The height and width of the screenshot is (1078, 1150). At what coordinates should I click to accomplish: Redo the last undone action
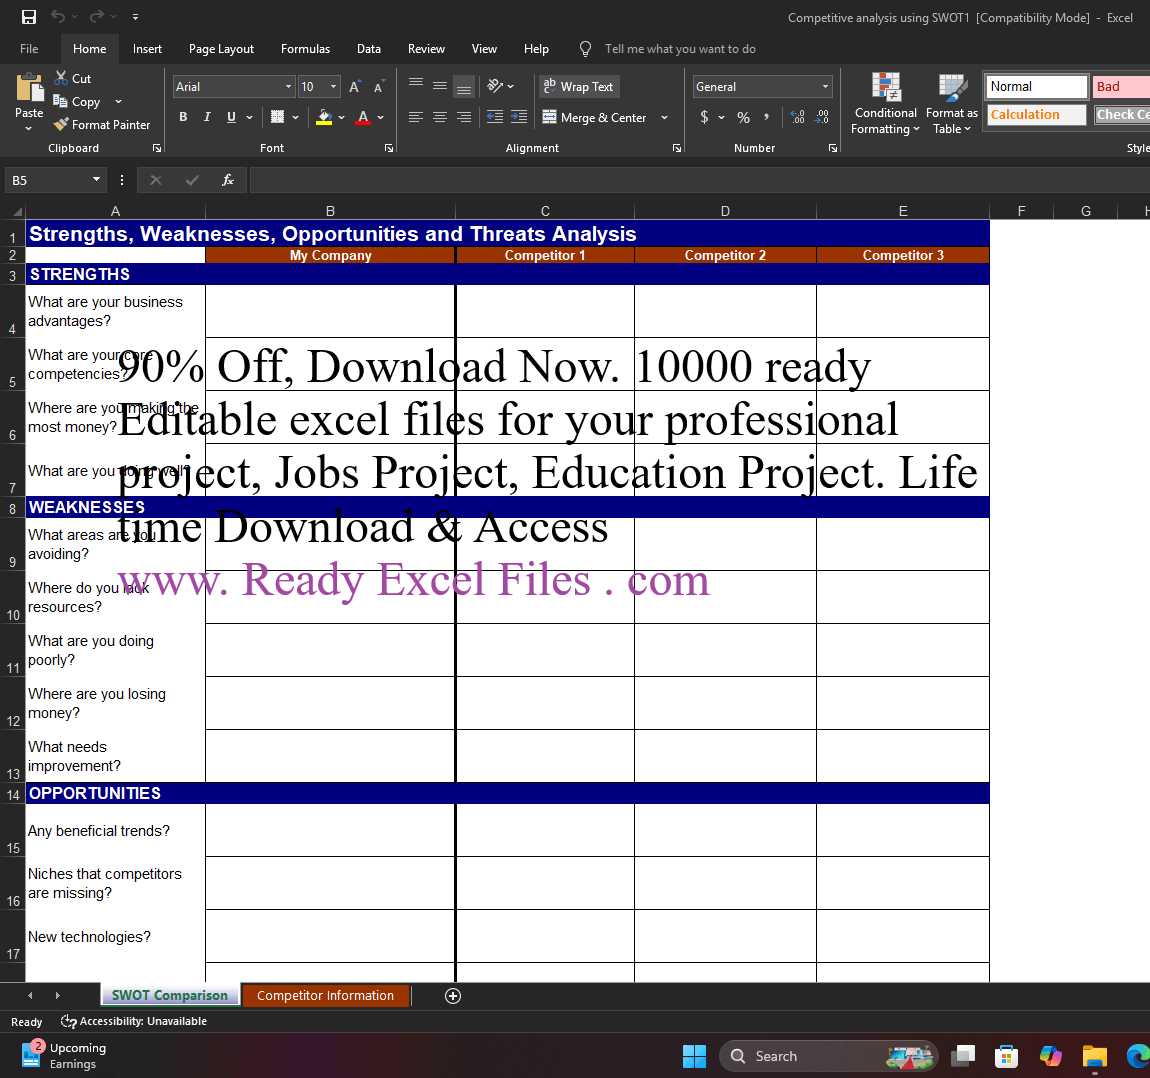(97, 17)
